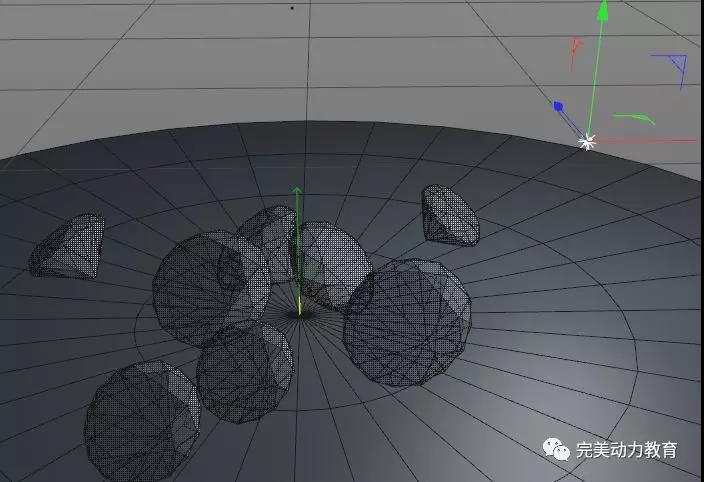Click the yellow axis origin at the disc center
The image size is (704, 482).
(298, 306)
